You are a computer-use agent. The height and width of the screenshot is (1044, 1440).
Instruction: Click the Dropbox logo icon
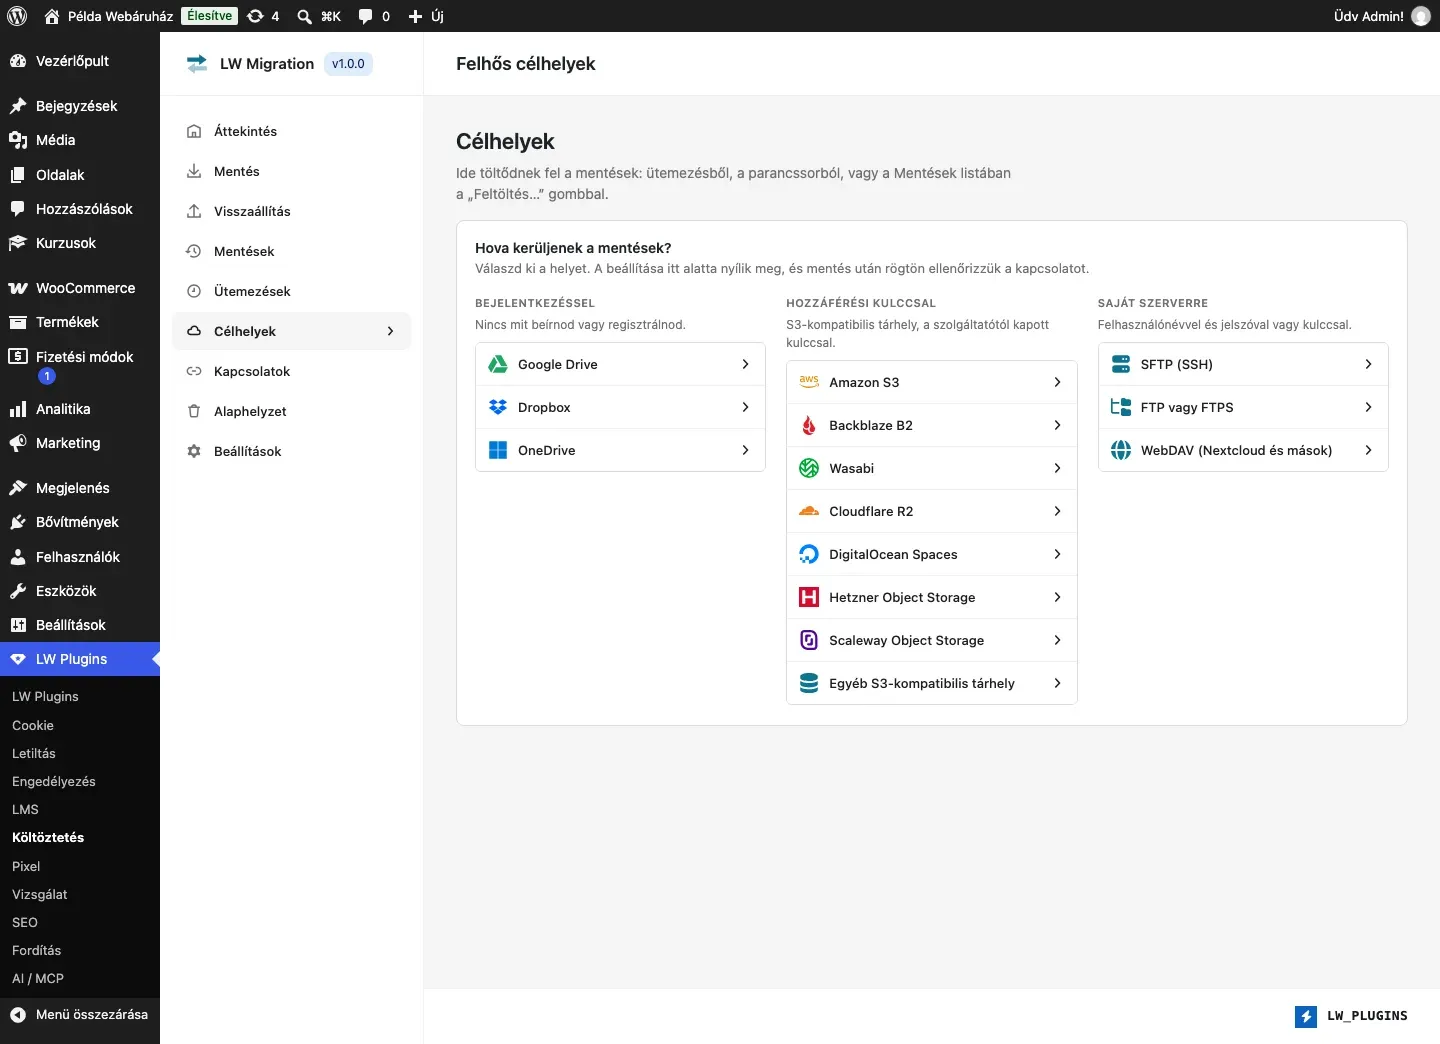click(x=498, y=407)
